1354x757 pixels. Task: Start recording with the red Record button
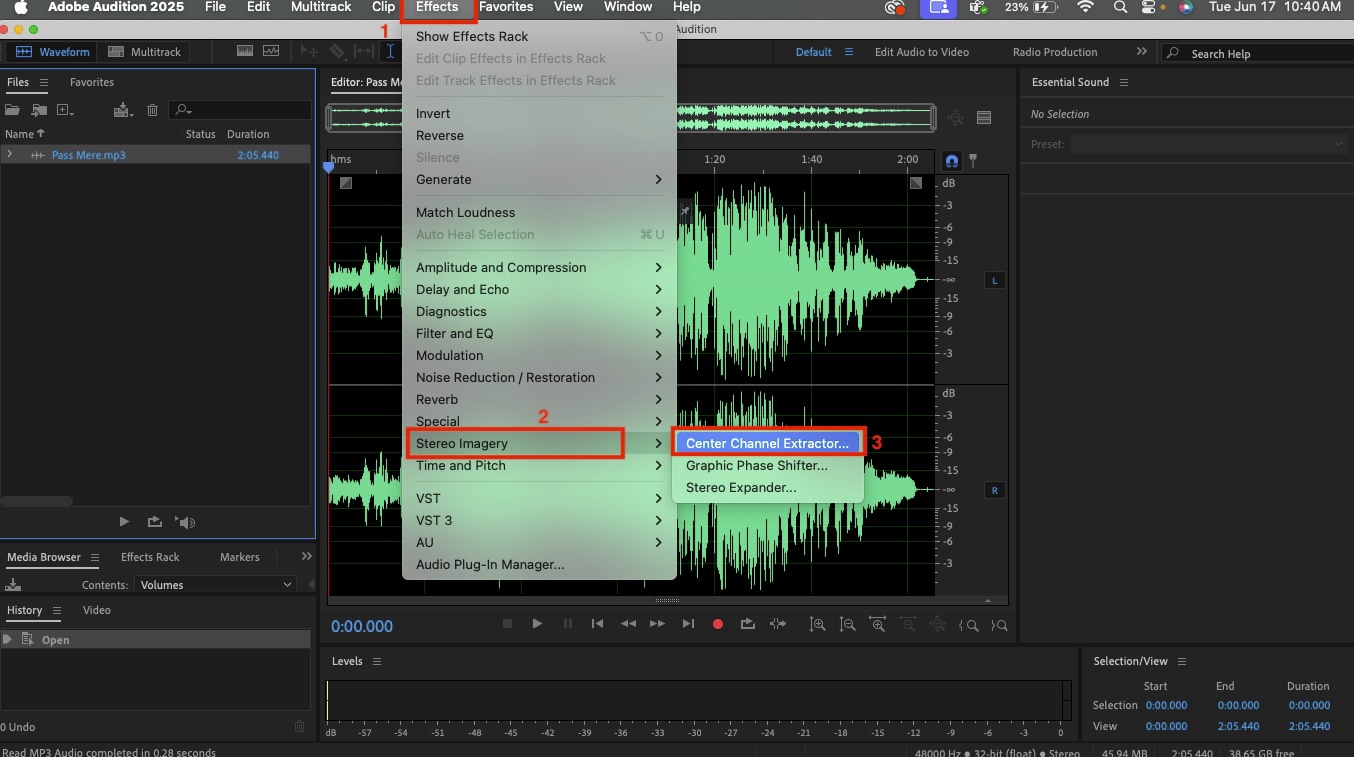(x=717, y=623)
